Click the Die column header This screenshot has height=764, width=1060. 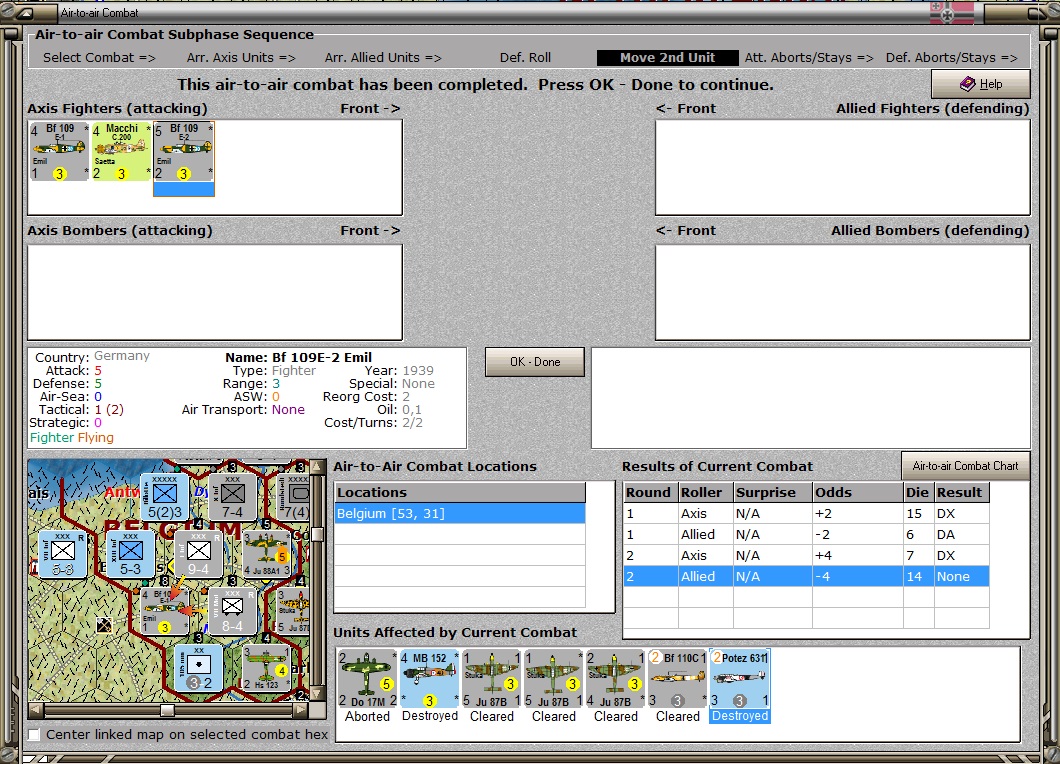coord(919,492)
